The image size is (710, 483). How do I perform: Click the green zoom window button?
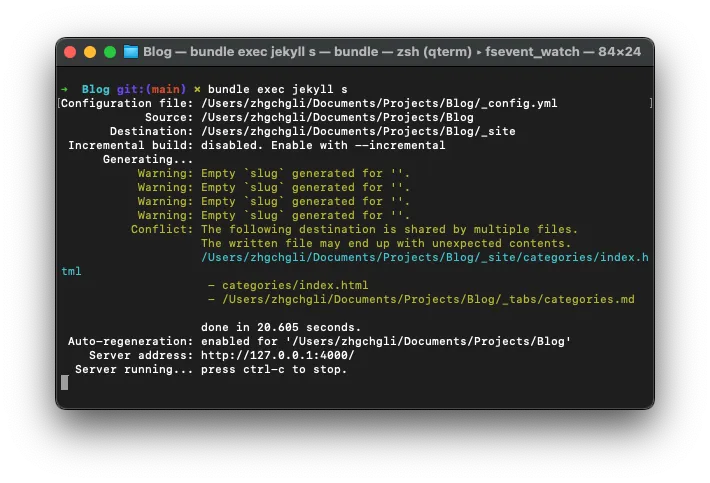point(110,52)
